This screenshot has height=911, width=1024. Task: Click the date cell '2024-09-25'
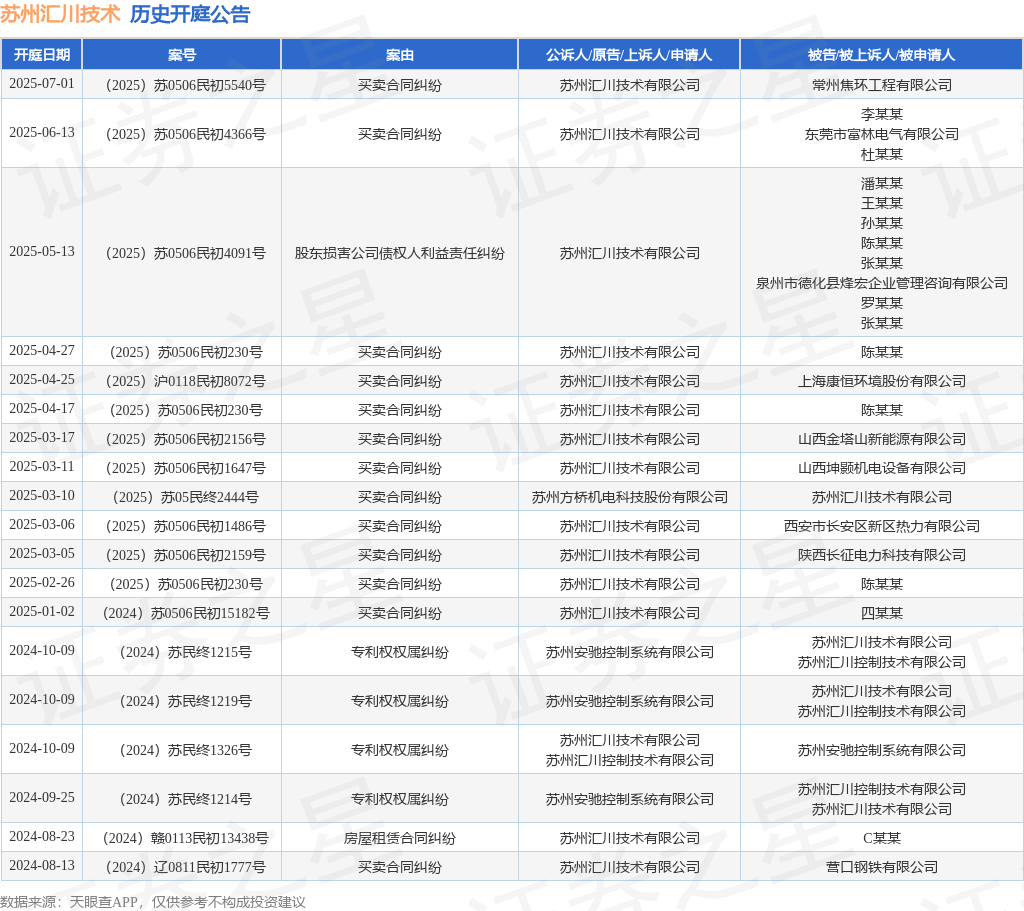42,797
